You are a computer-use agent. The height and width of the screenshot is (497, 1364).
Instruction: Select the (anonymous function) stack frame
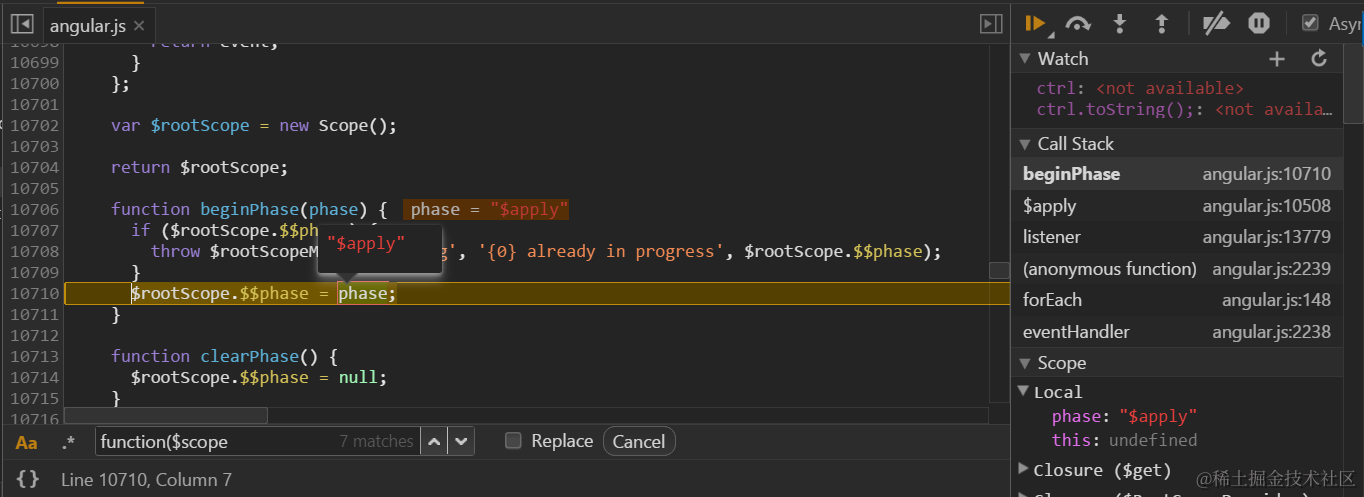pyautogui.click(x=1177, y=269)
